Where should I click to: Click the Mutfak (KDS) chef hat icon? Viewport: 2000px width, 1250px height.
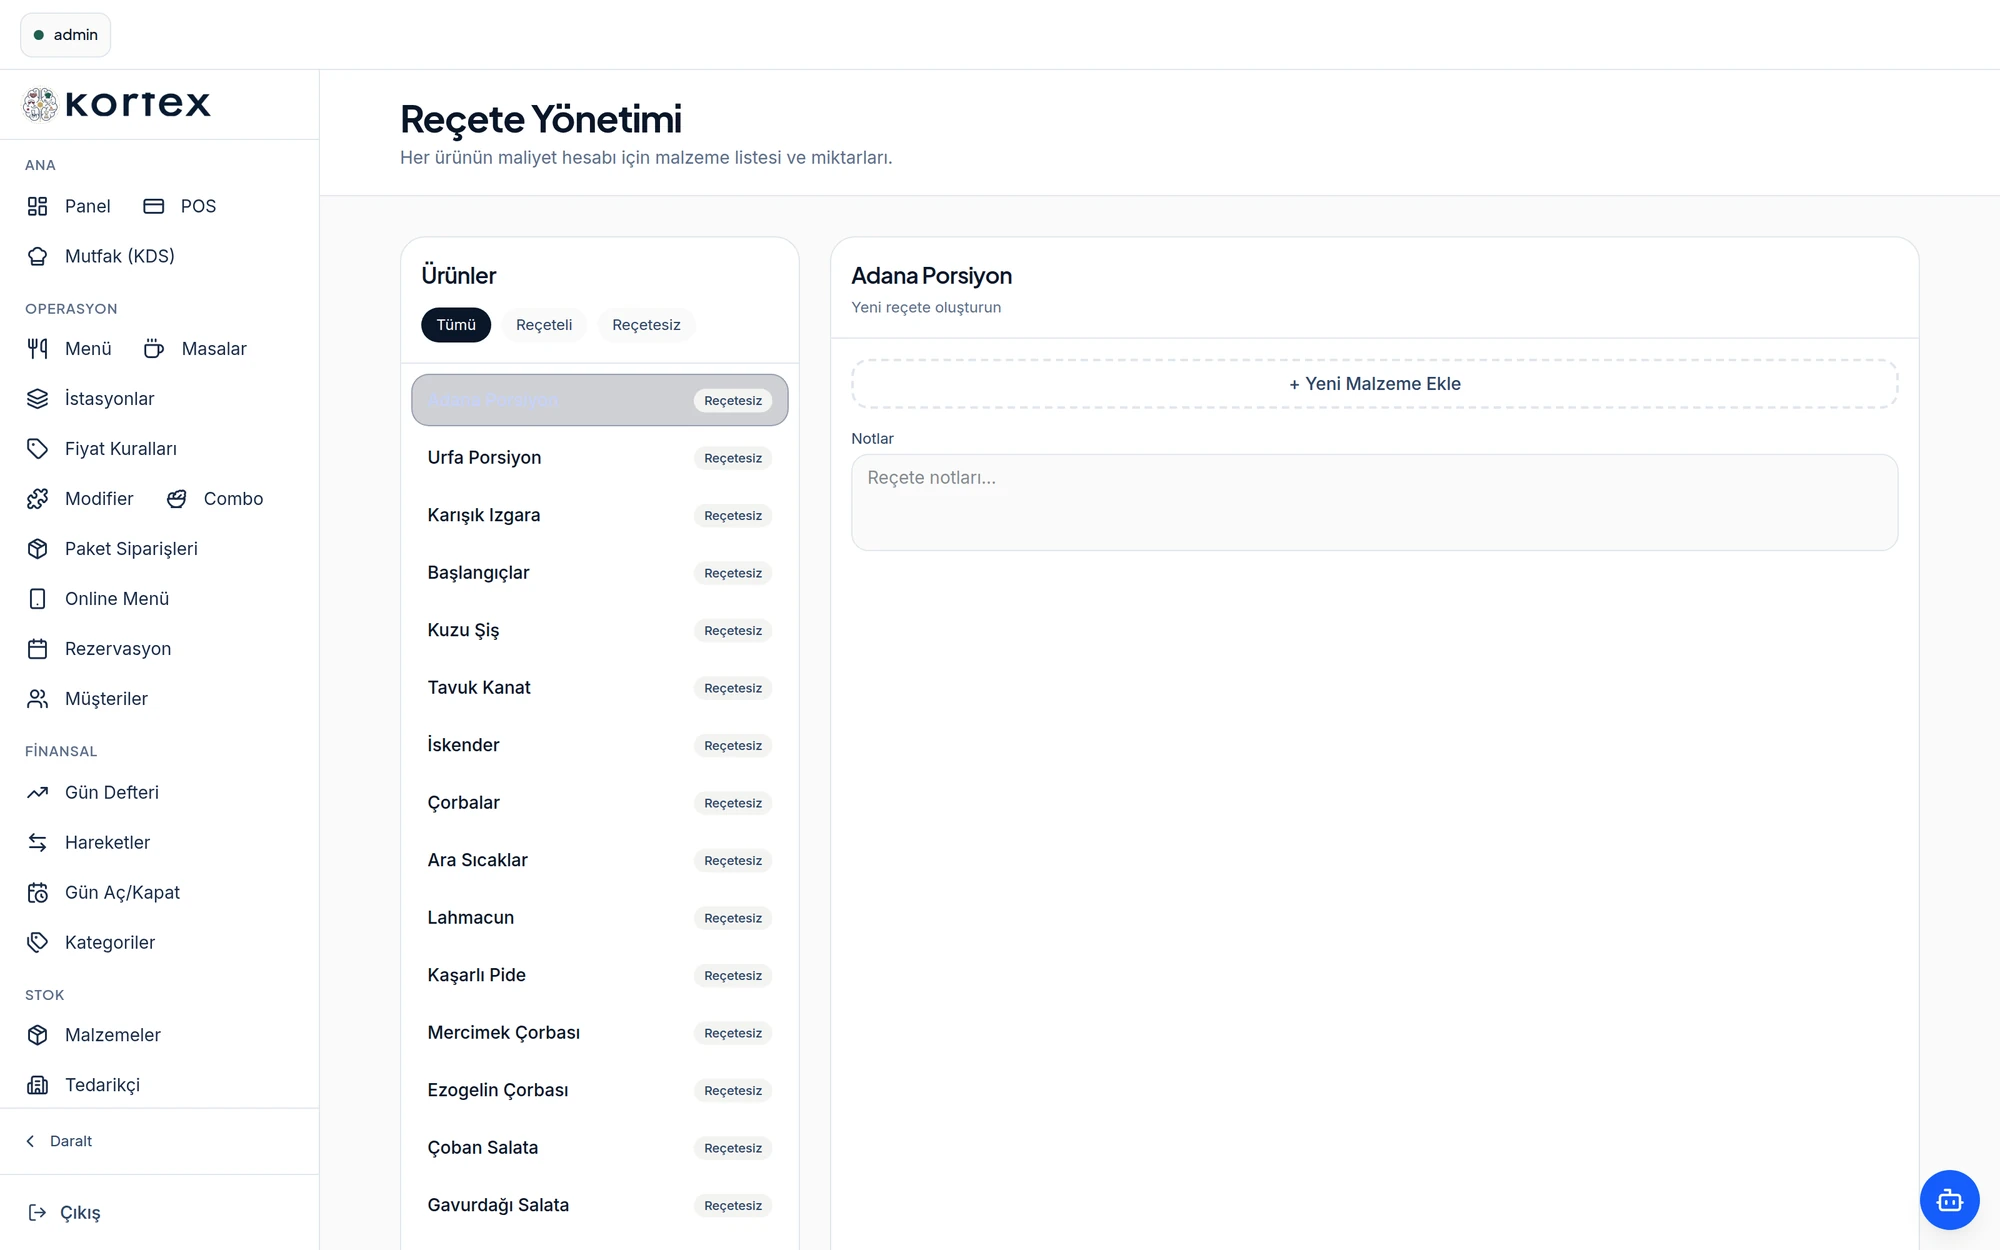37,256
